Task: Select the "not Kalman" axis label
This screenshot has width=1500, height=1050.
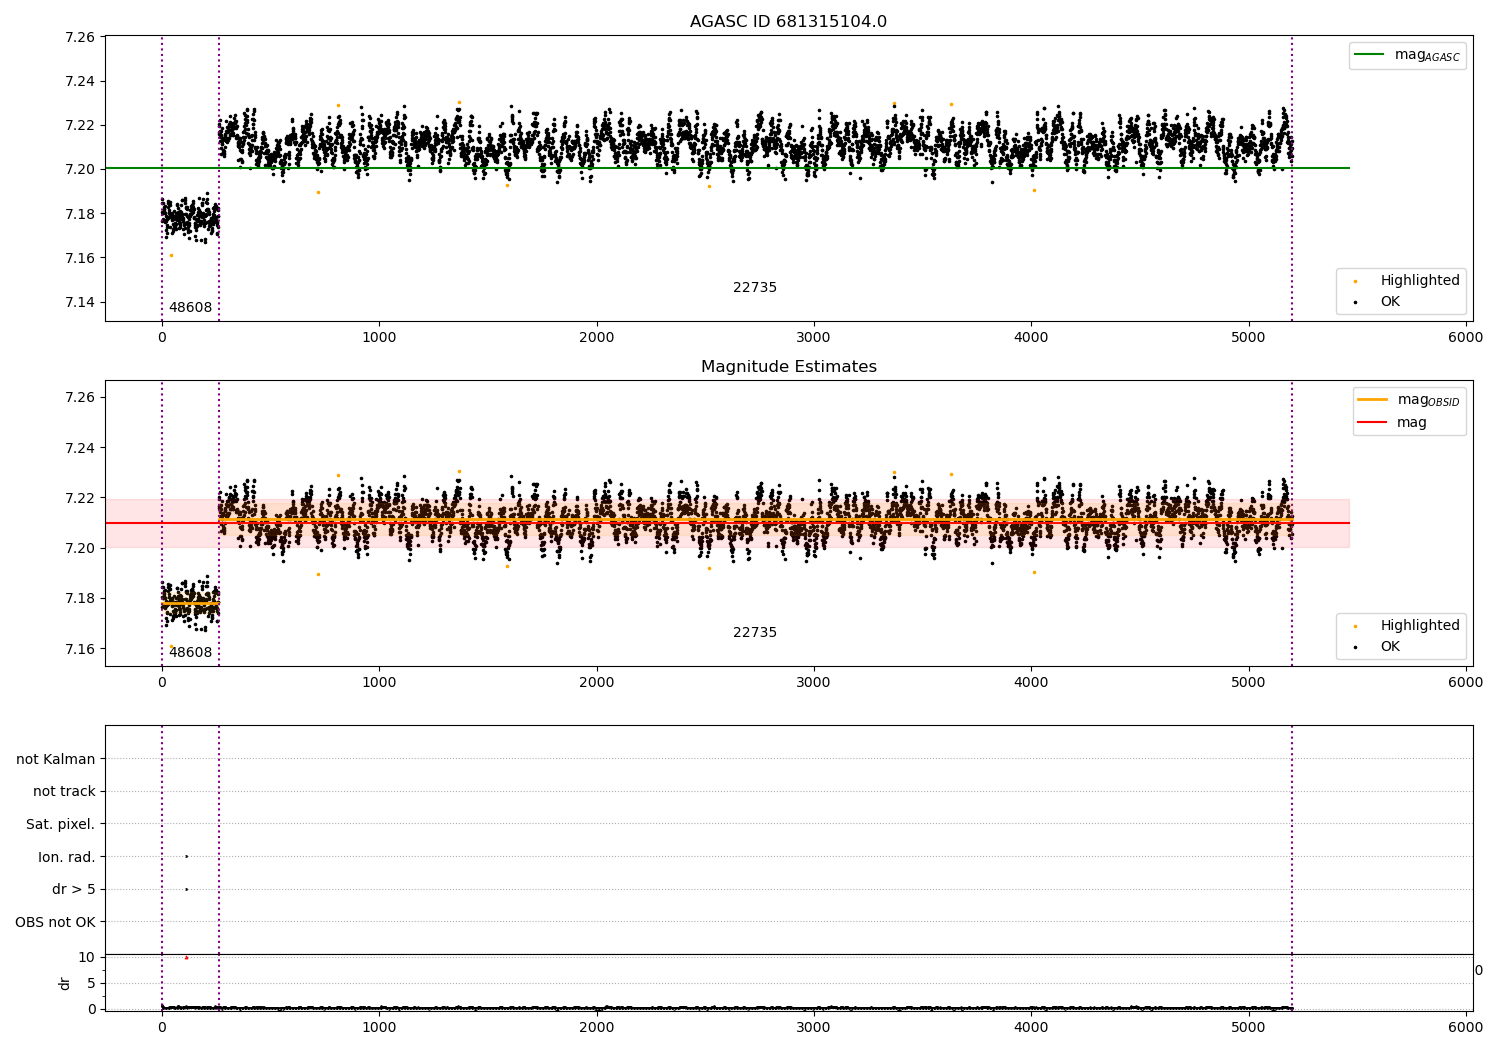Action: (56, 760)
